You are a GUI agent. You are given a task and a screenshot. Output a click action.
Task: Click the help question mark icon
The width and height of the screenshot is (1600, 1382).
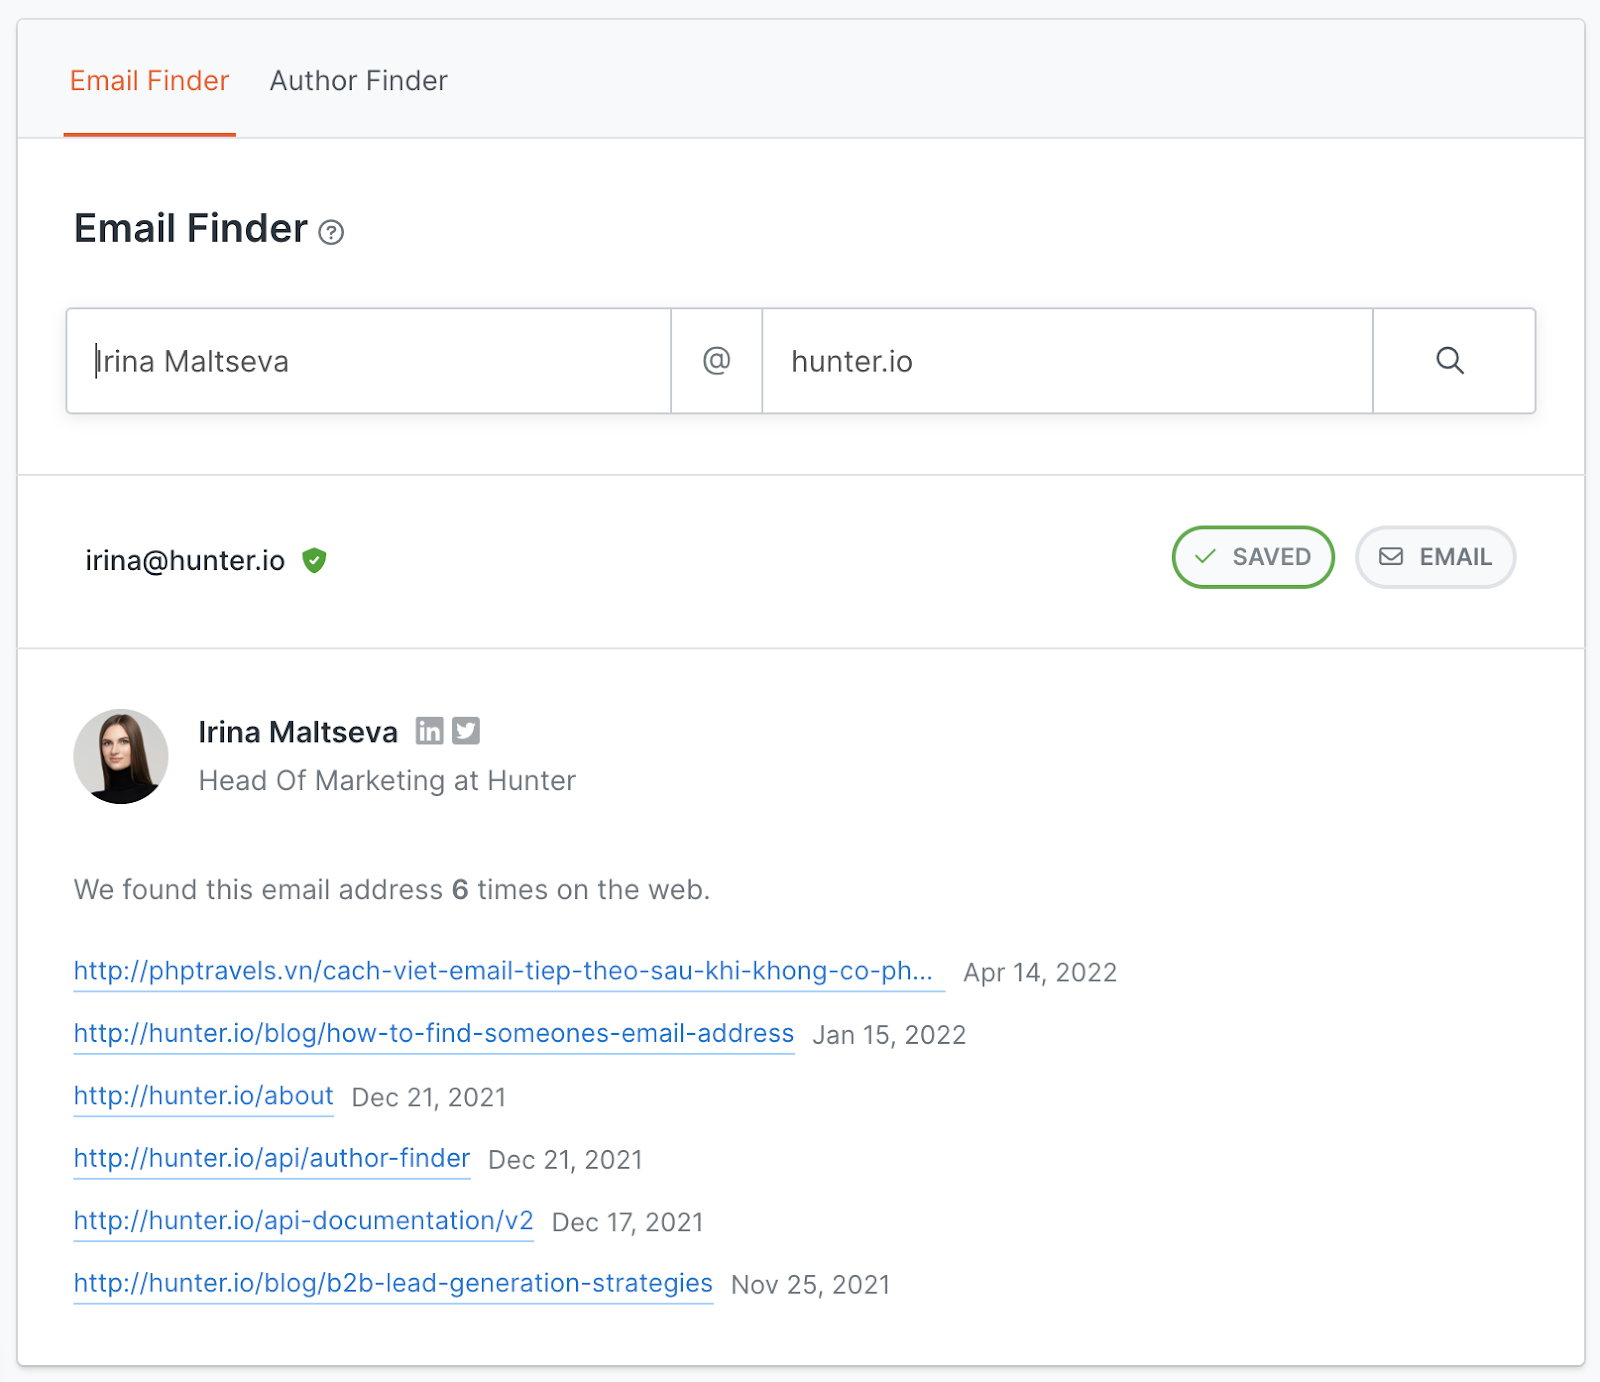pyautogui.click(x=331, y=233)
